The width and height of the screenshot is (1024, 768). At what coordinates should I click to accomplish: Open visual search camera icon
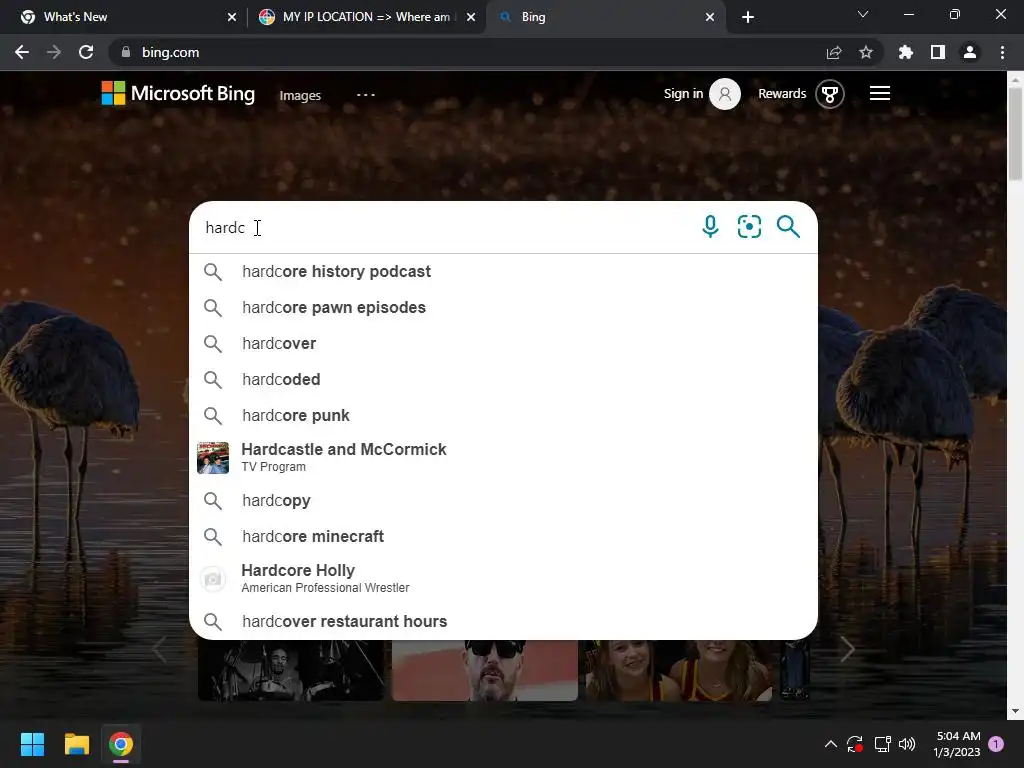[x=749, y=227]
